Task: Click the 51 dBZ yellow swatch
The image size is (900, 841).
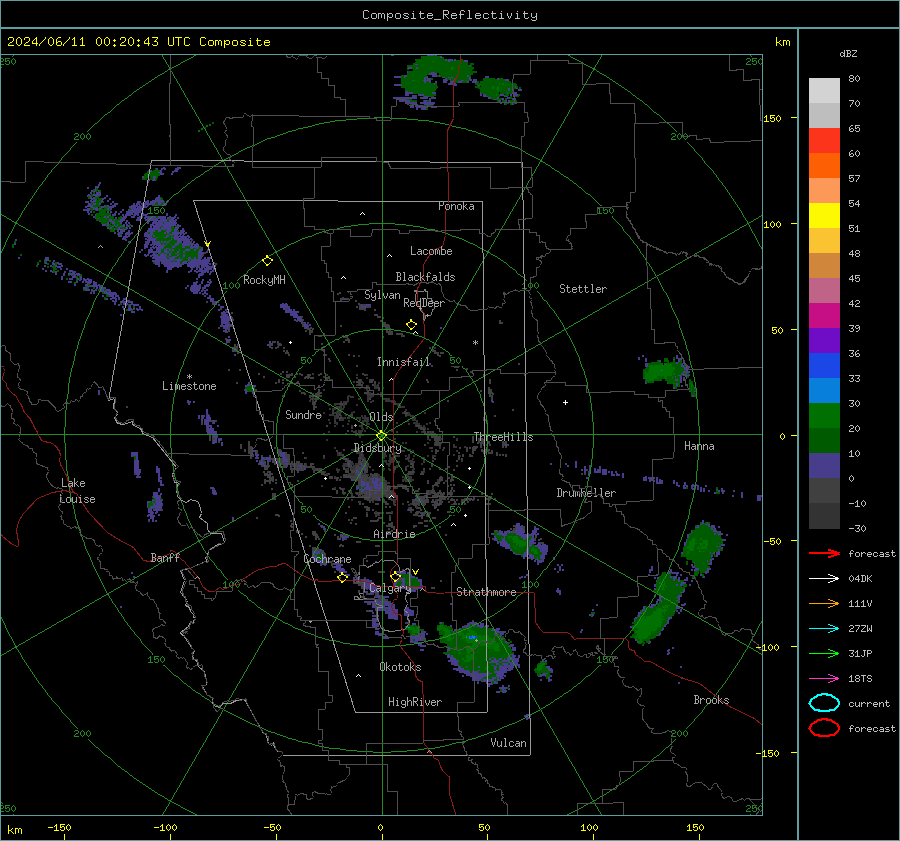Action: [x=824, y=215]
